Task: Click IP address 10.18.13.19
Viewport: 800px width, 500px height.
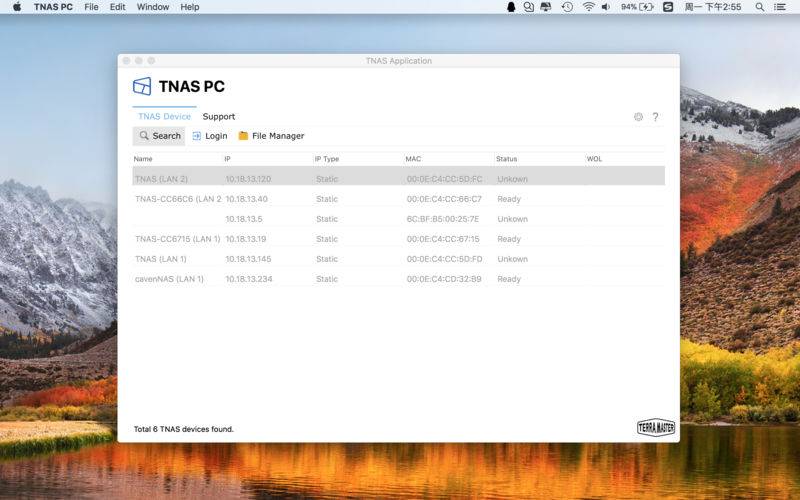Action: [246, 239]
